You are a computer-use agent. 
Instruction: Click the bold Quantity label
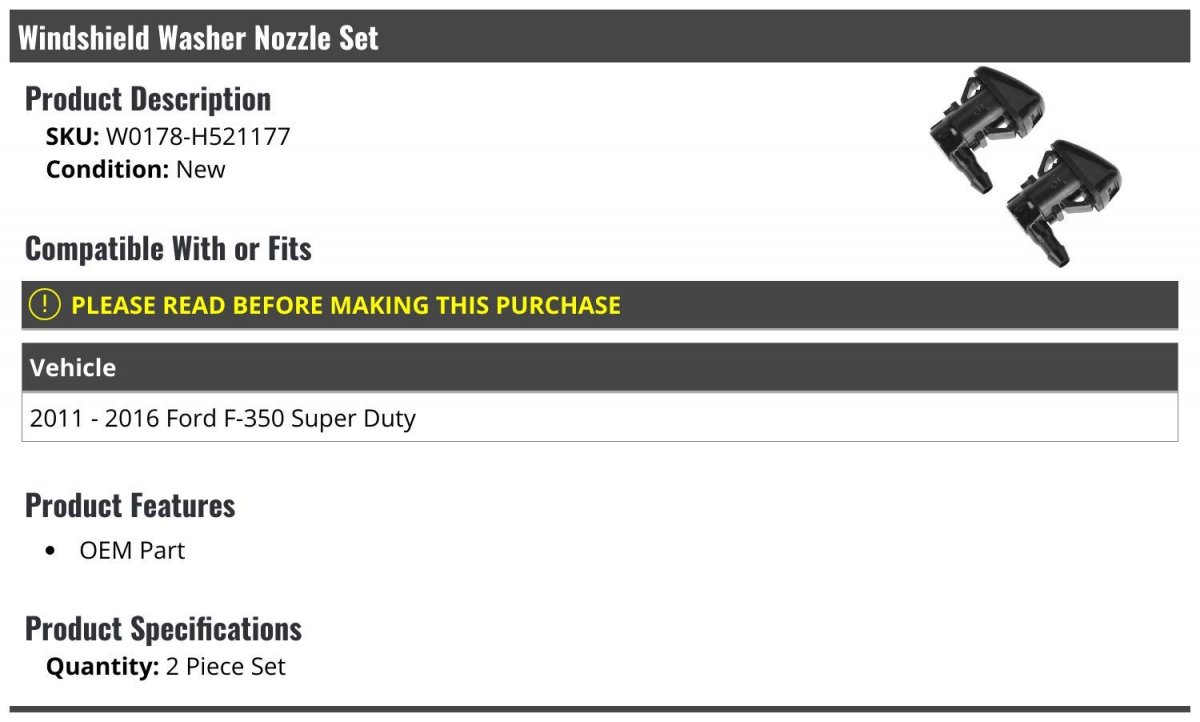(x=103, y=667)
